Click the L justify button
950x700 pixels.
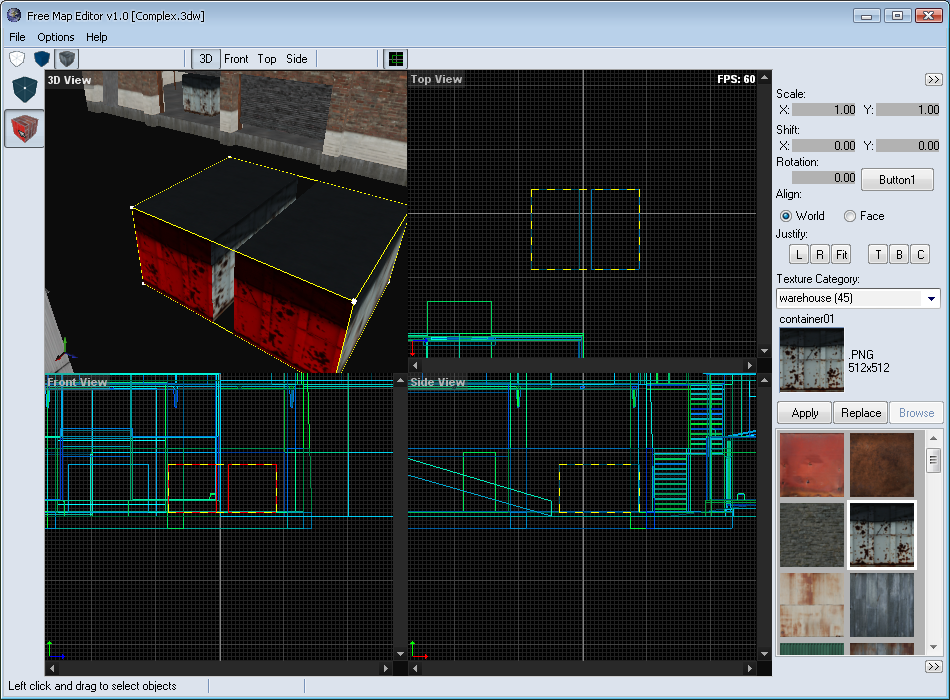[799, 255]
